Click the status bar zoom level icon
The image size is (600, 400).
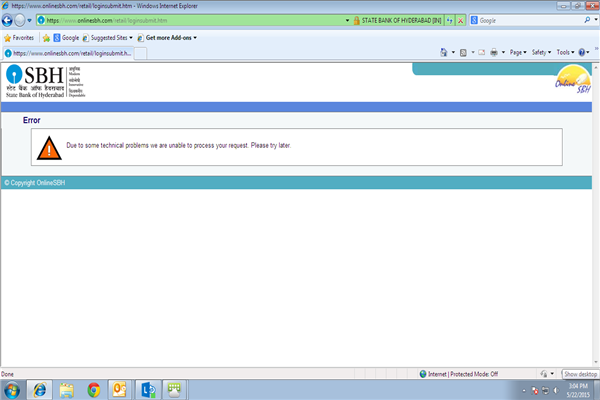(x=543, y=374)
